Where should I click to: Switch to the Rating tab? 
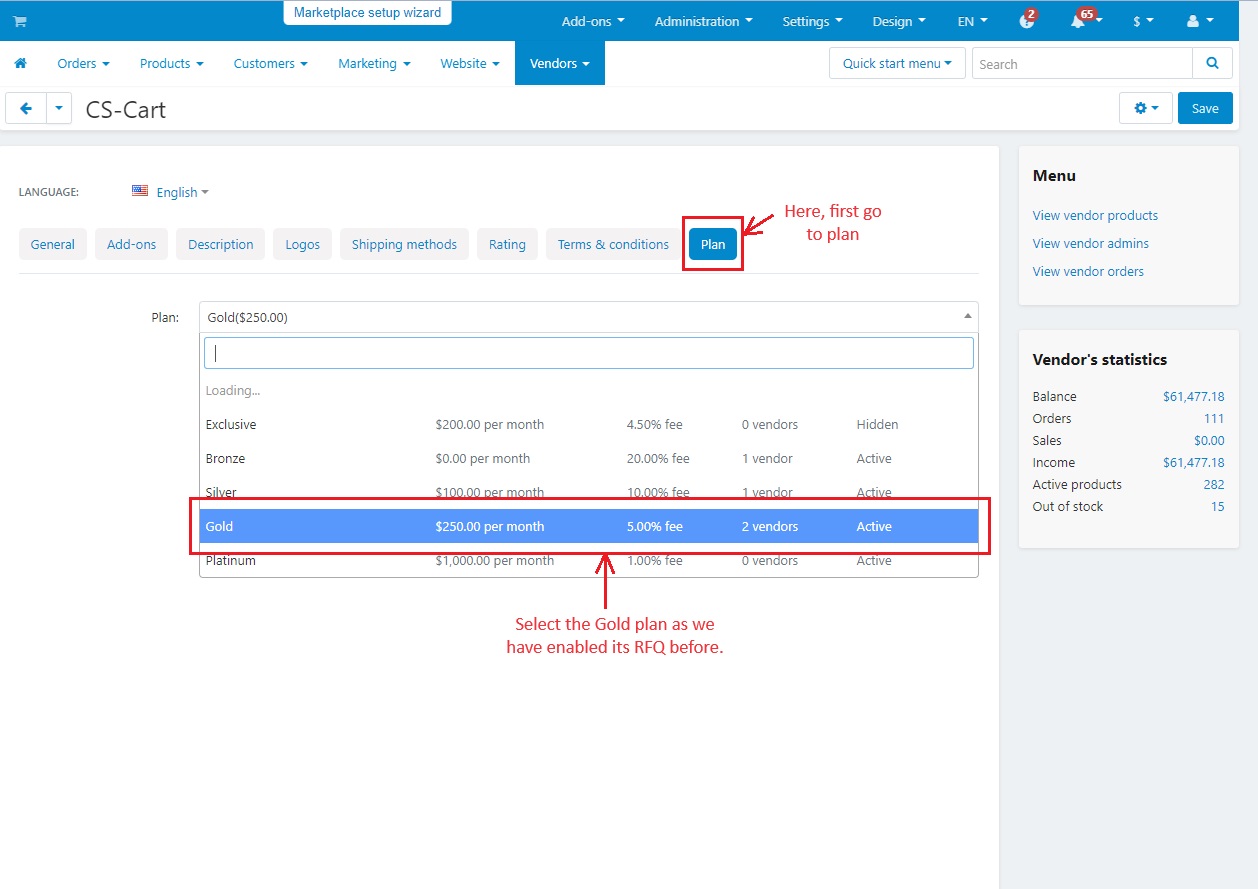[x=507, y=244]
